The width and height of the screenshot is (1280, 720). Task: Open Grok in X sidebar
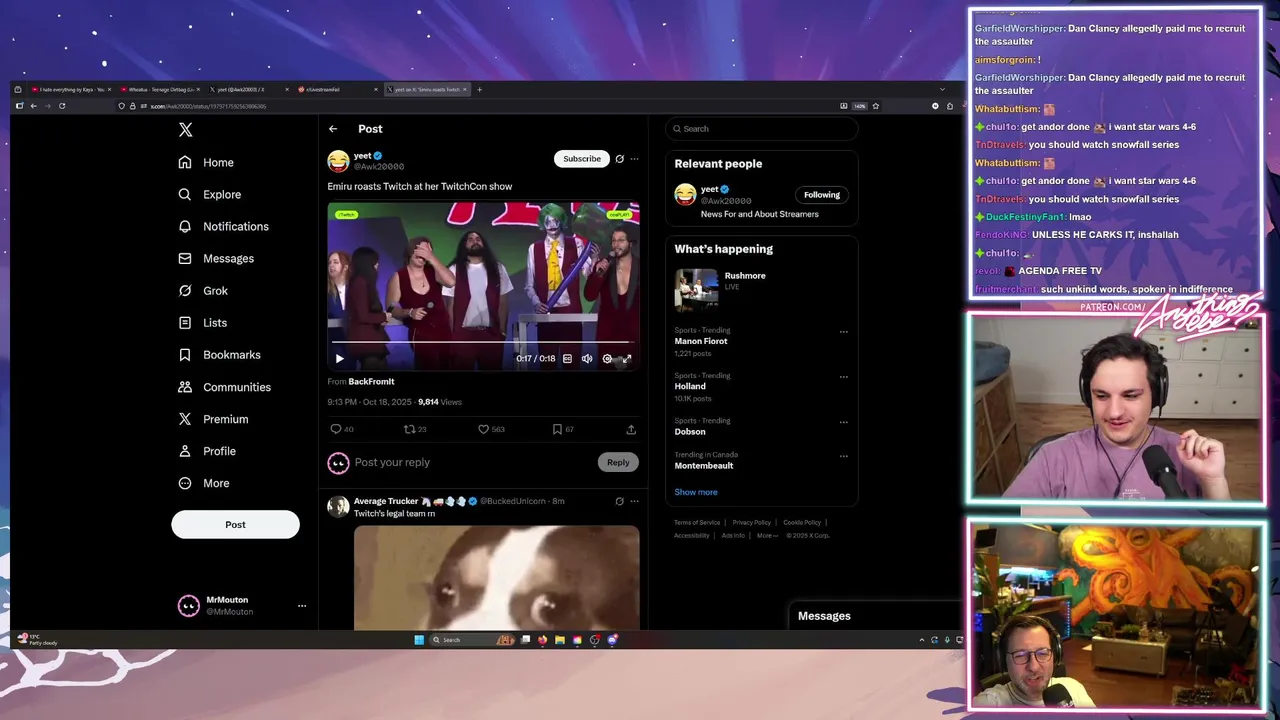point(203,290)
